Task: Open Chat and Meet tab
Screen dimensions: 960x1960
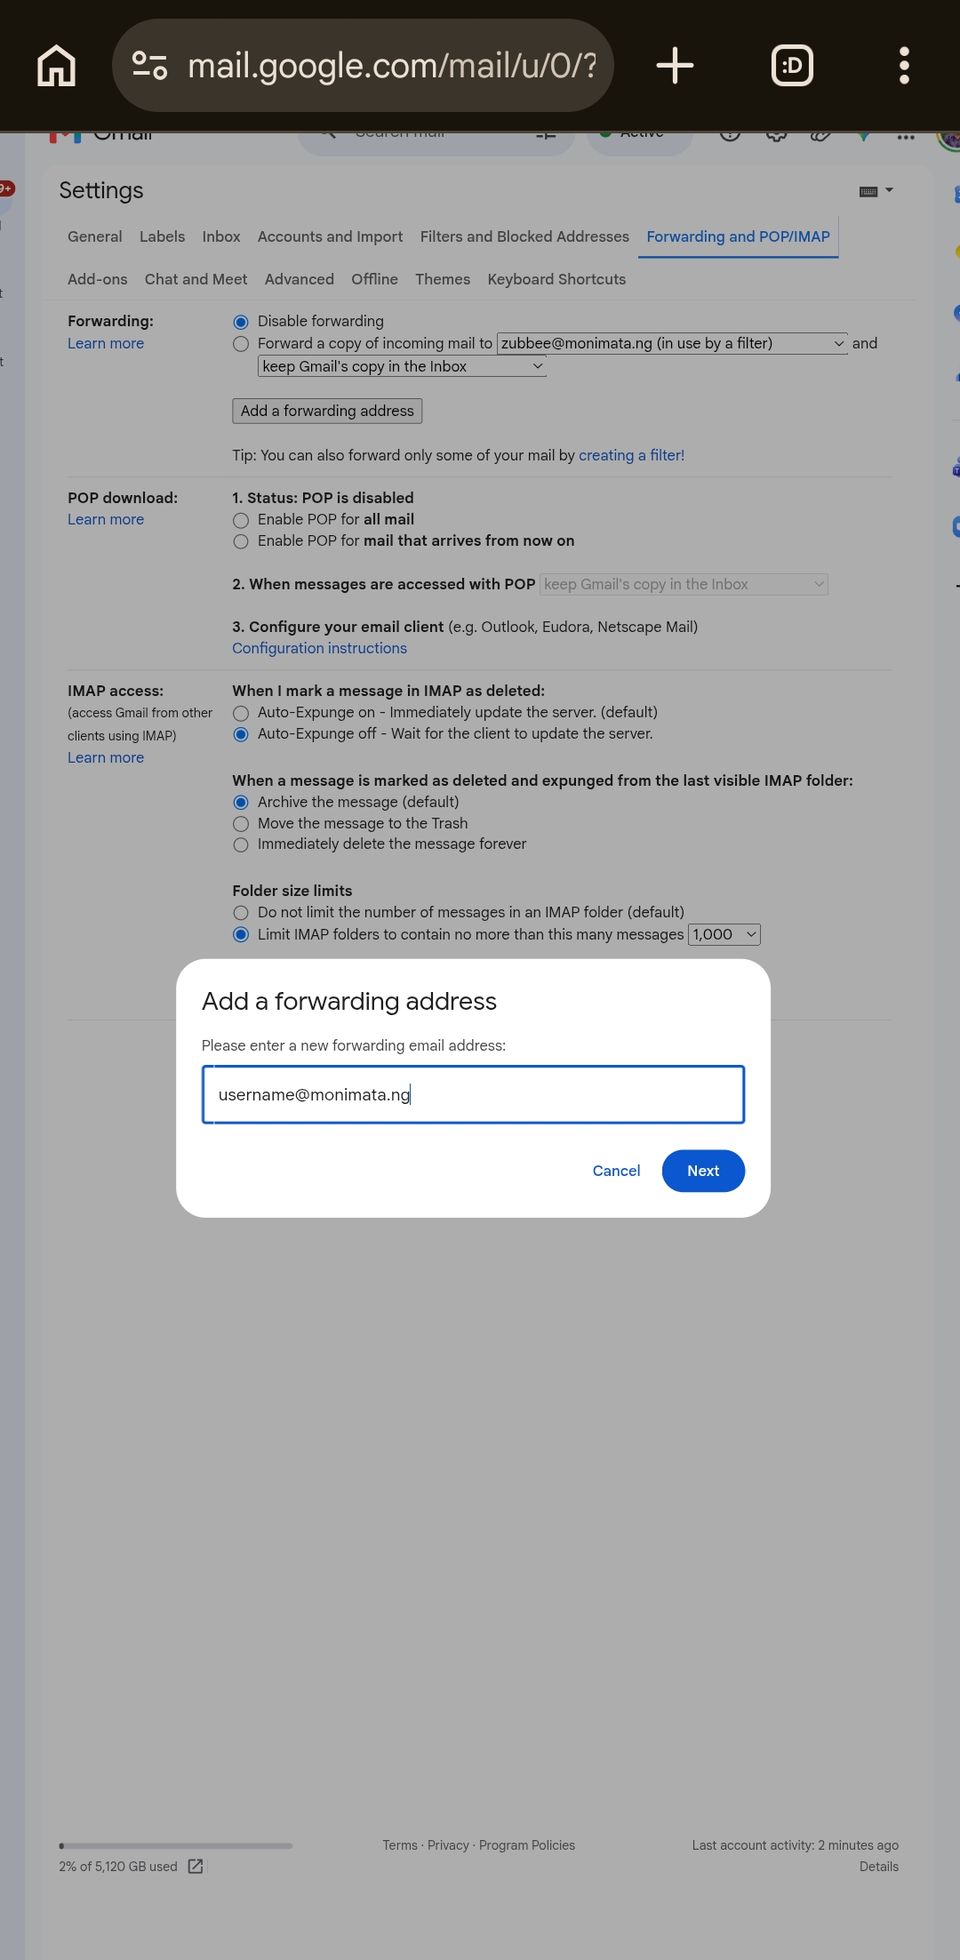Action: pos(196,280)
